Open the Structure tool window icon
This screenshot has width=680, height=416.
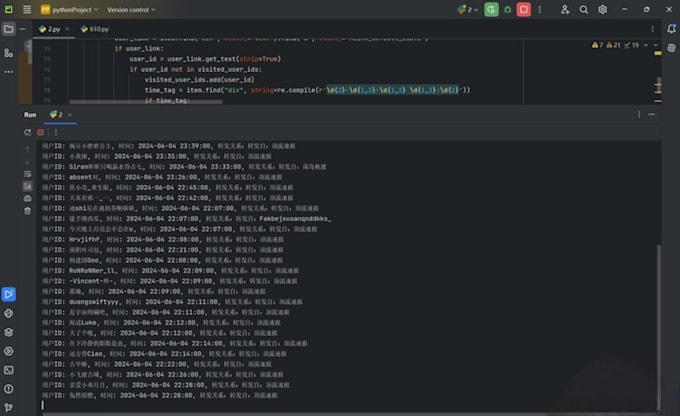pos(8,53)
